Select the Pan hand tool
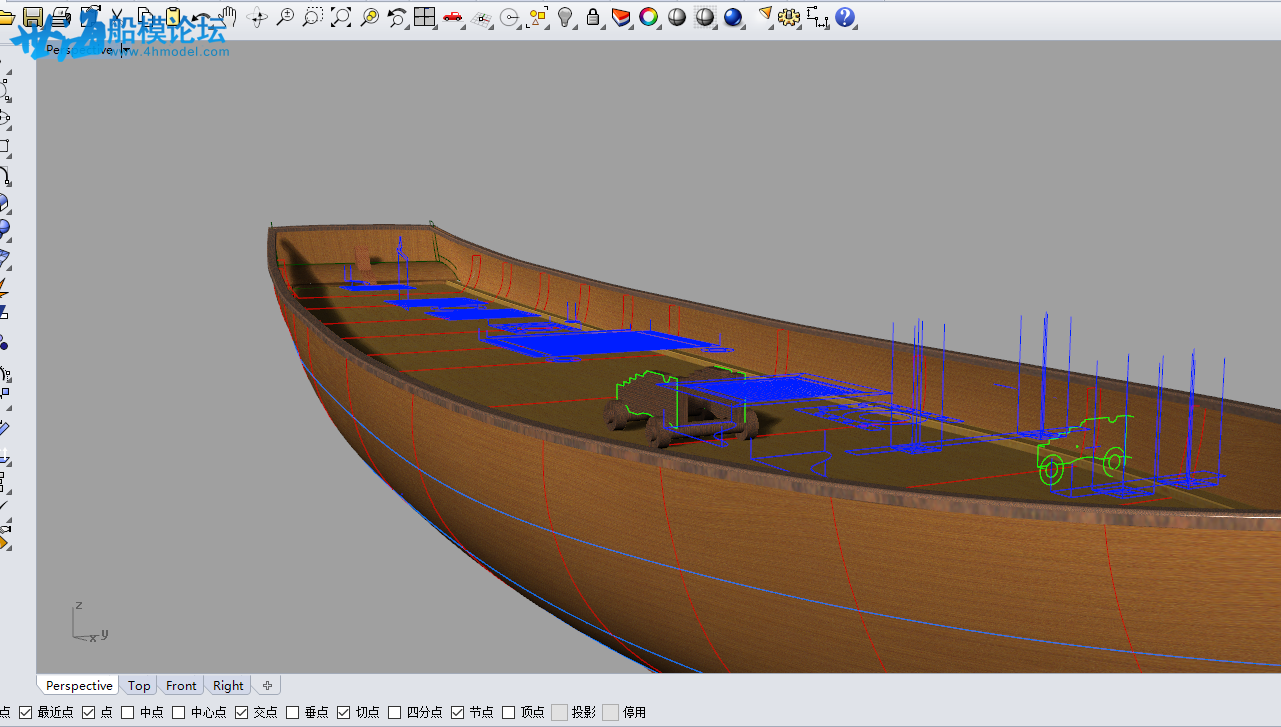The image size is (1281, 727). pos(229,16)
